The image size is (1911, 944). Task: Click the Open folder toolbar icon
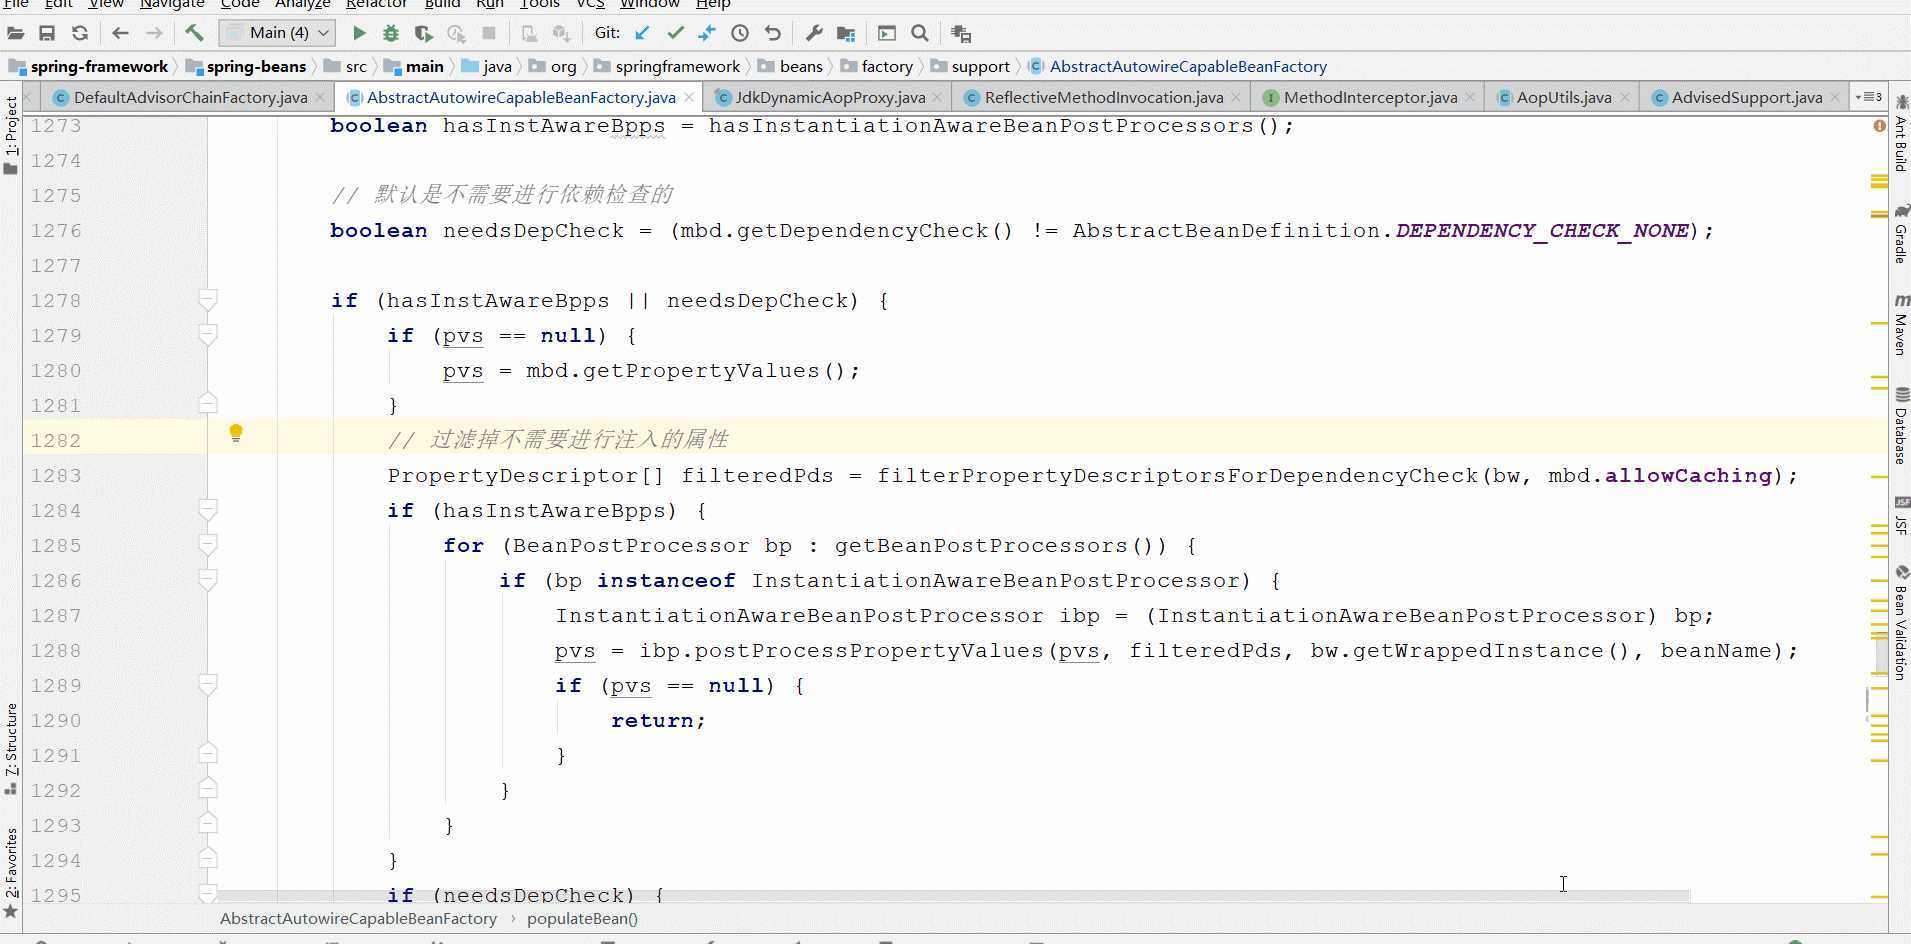(x=15, y=33)
